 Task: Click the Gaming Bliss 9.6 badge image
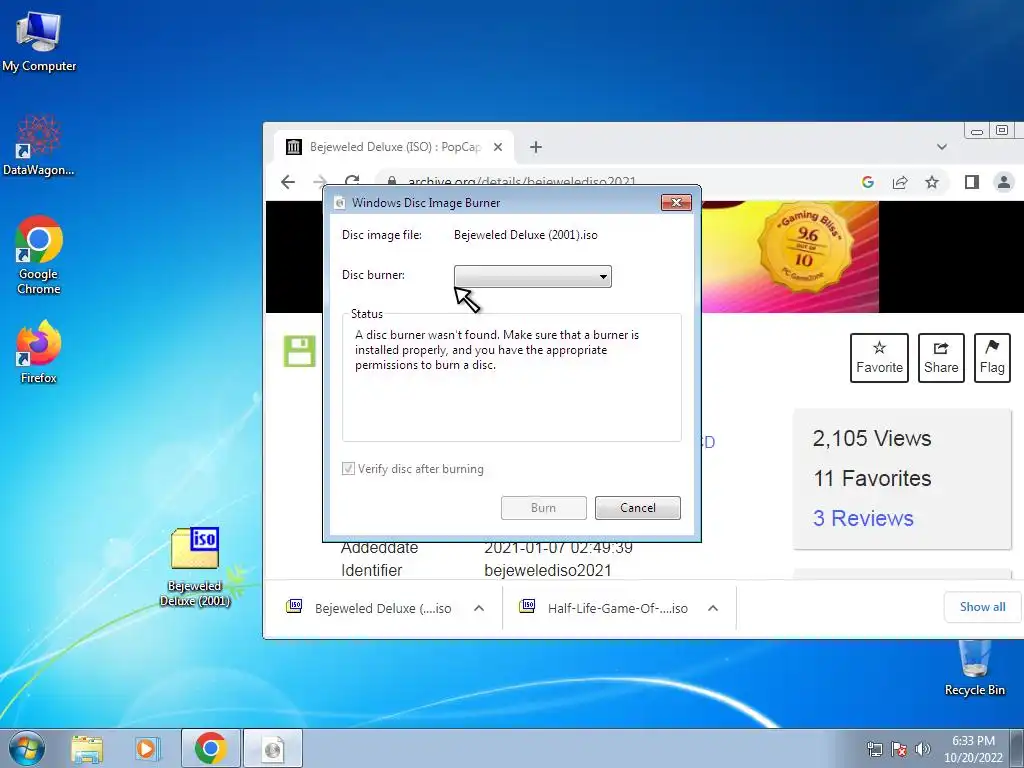point(806,248)
